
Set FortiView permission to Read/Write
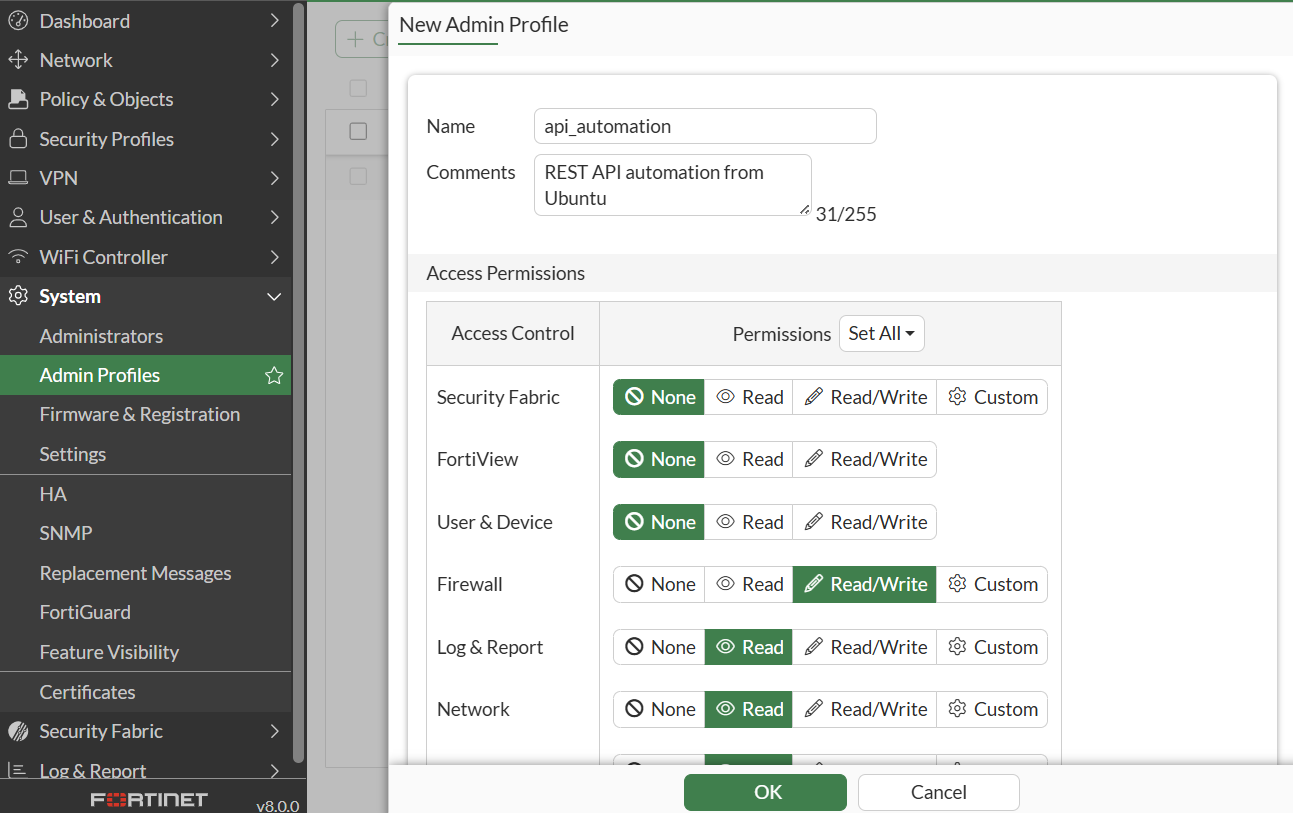pyautogui.click(x=865, y=459)
